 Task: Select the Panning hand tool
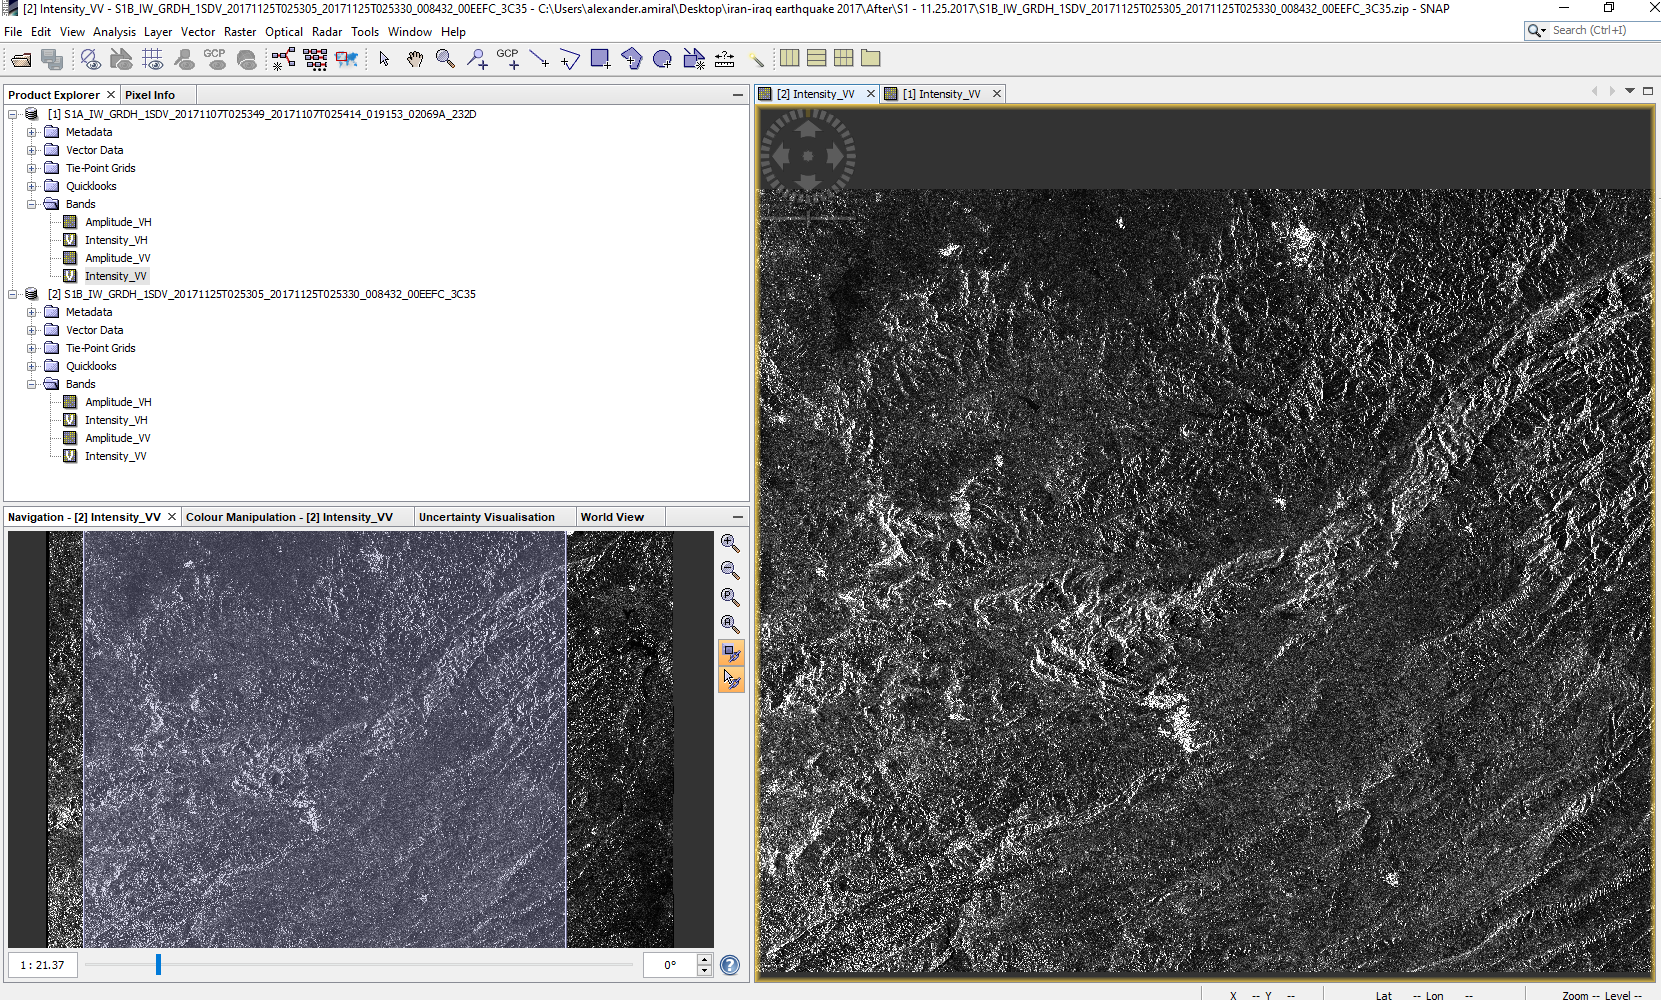[415, 60]
